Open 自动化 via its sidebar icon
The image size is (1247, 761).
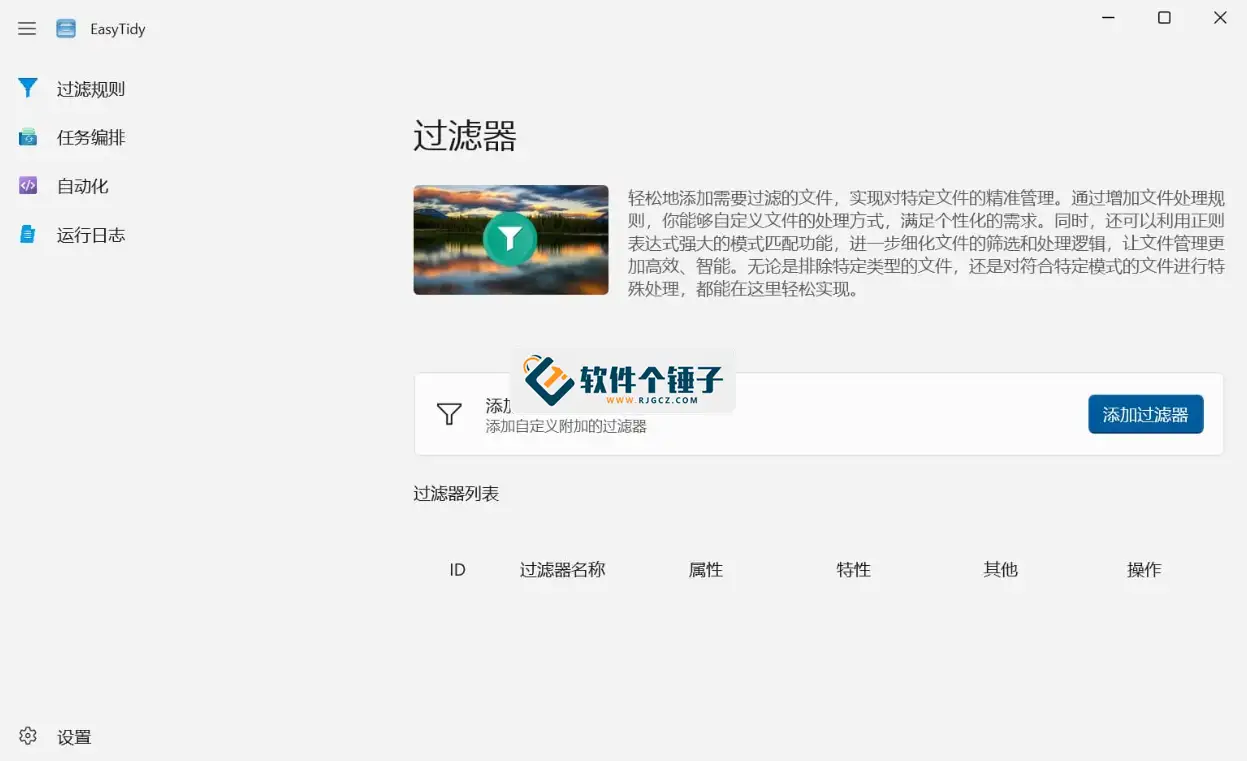(x=27, y=186)
